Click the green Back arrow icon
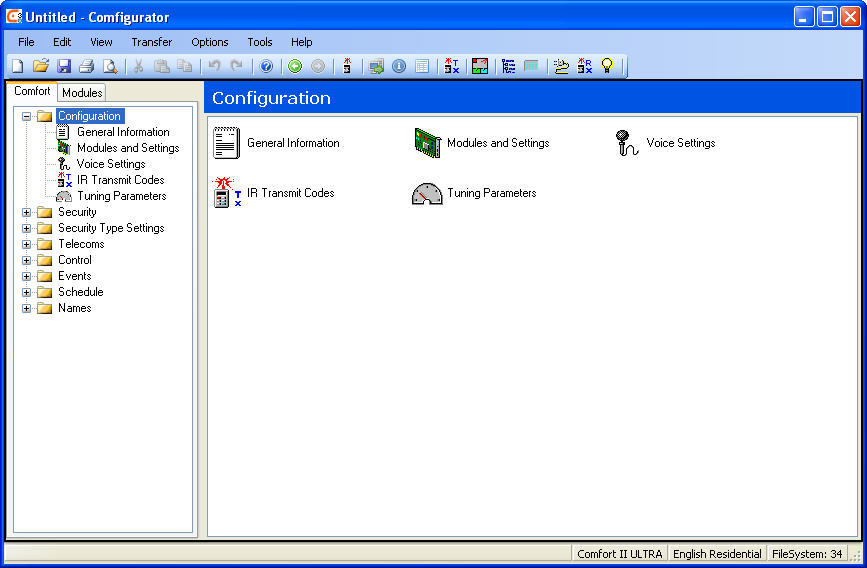867x568 pixels. click(x=295, y=66)
